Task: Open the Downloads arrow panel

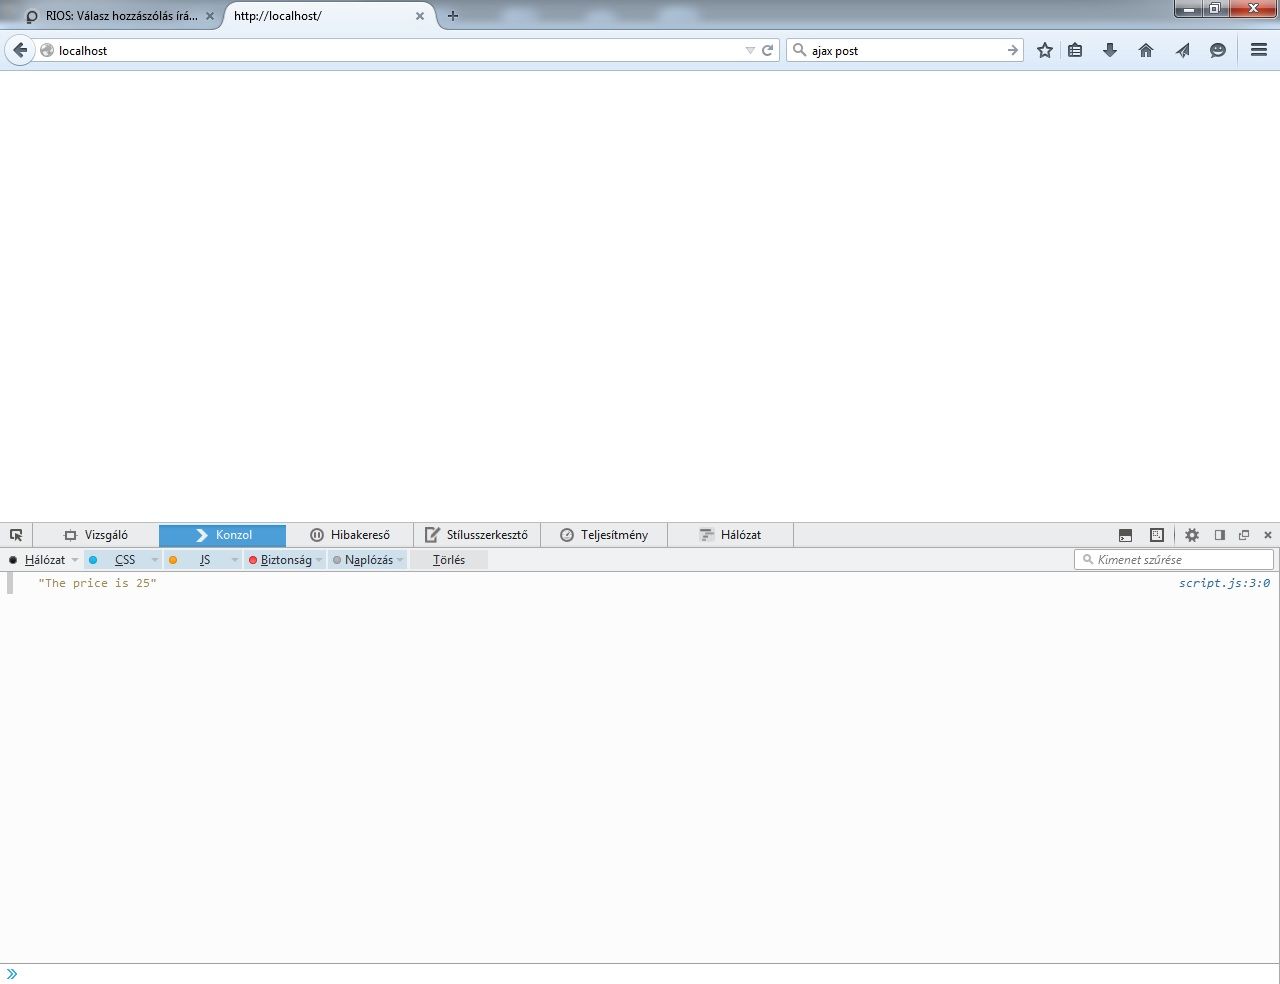Action: tap(1110, 50)
